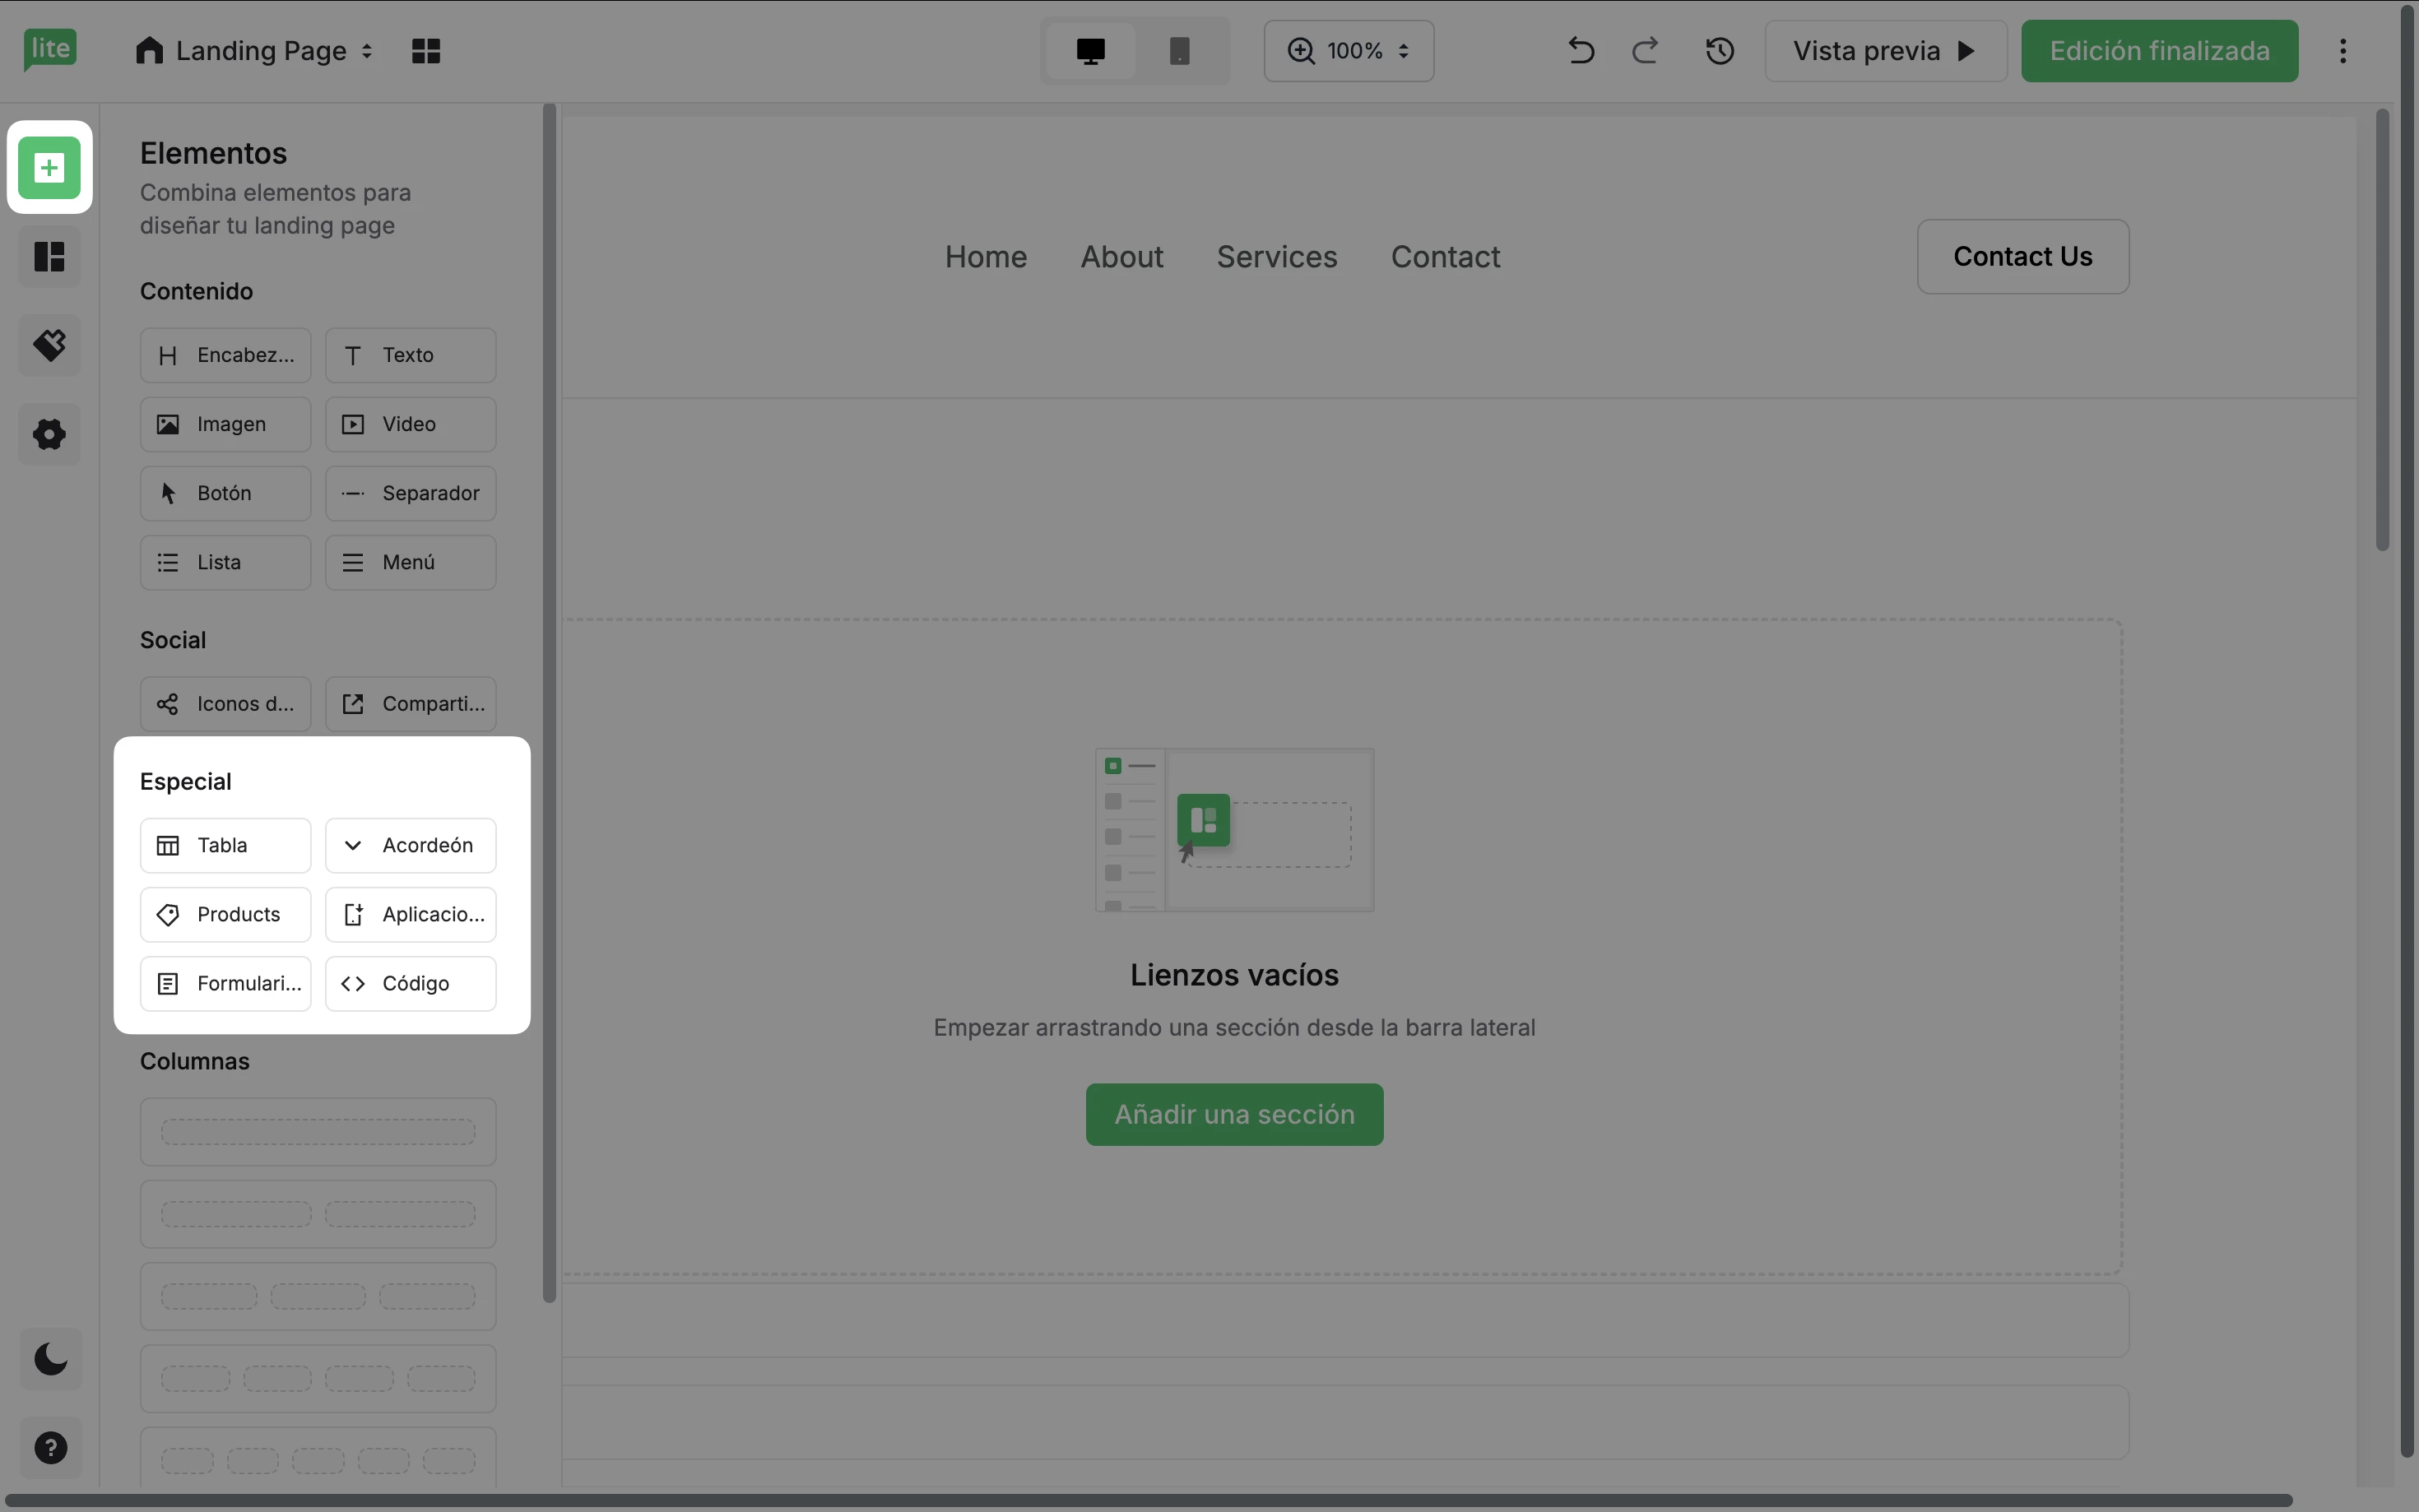Switch to desktop view mode
Image resolution: width=2419 pixels, height=1512 pixels.
coord(1090,51)
